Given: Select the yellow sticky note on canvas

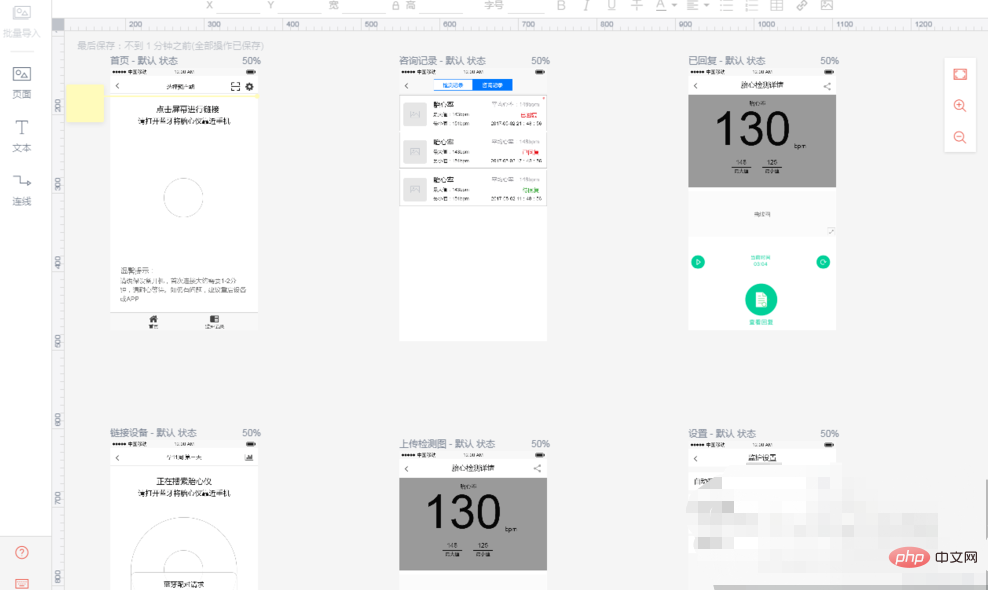Looking at the screenshot, I should 84,103.
